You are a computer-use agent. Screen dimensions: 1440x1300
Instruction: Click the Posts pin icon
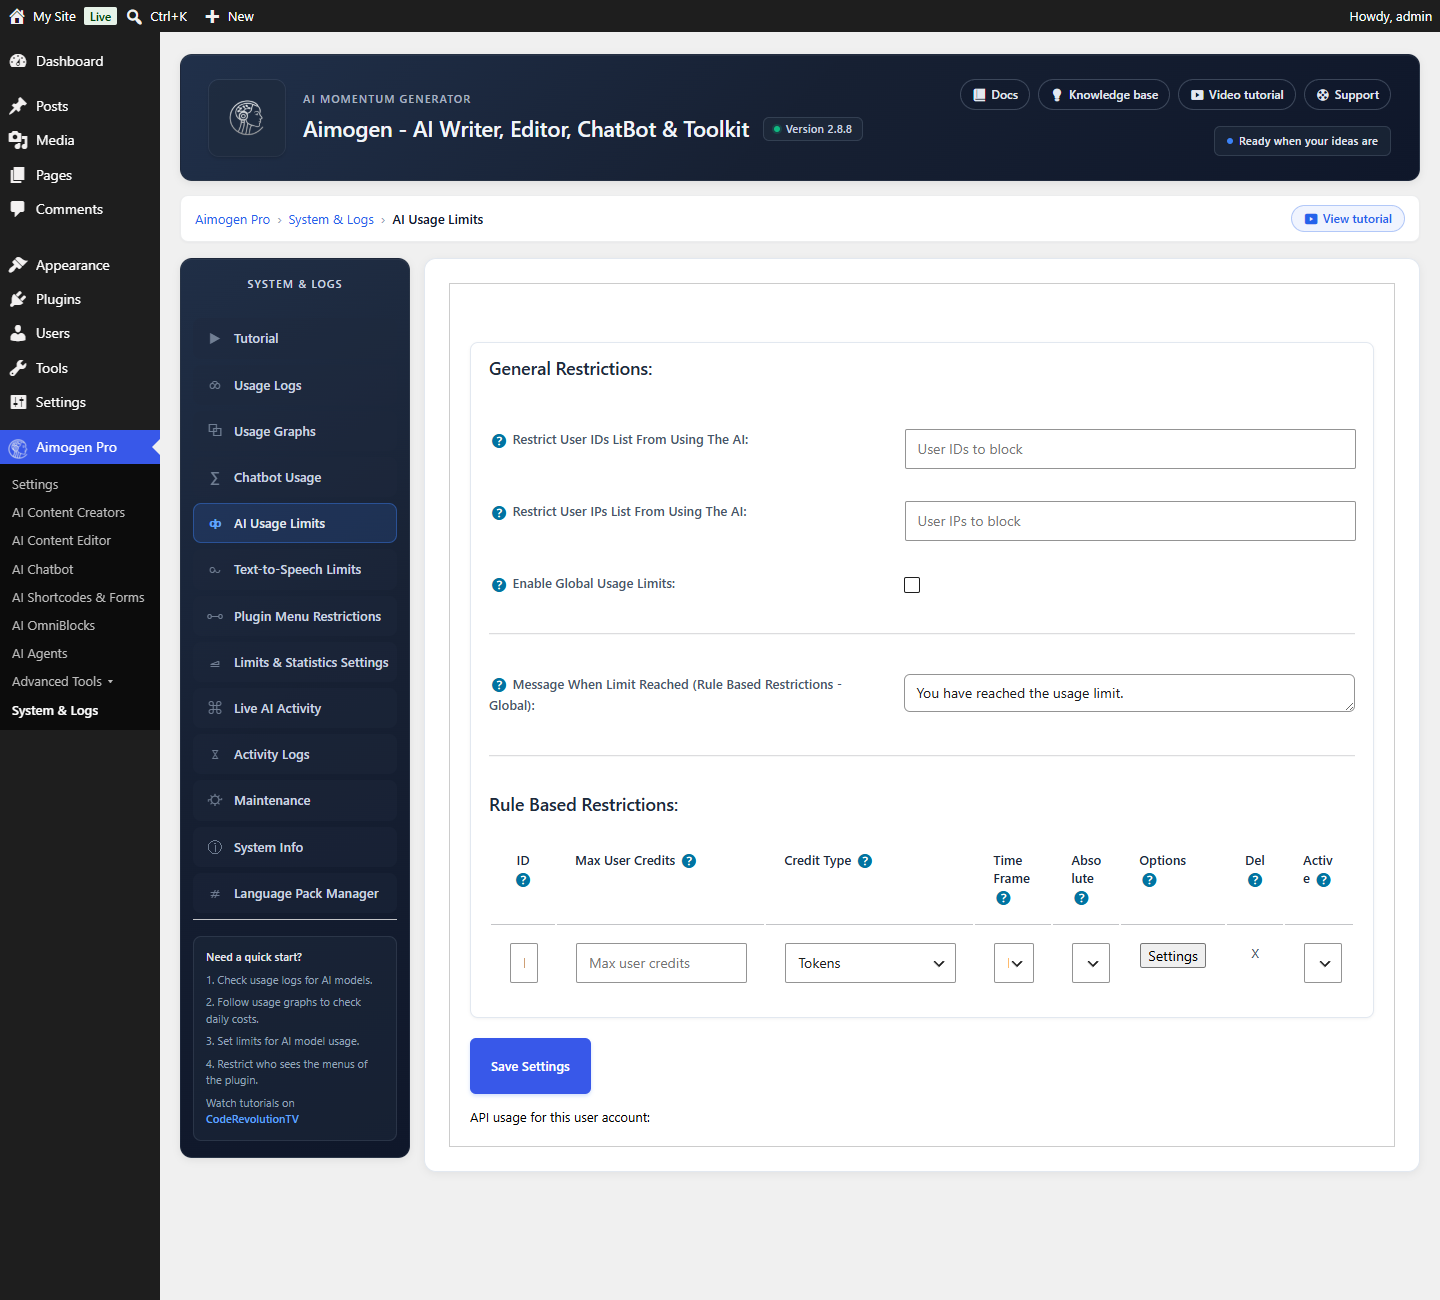(18, 106)
